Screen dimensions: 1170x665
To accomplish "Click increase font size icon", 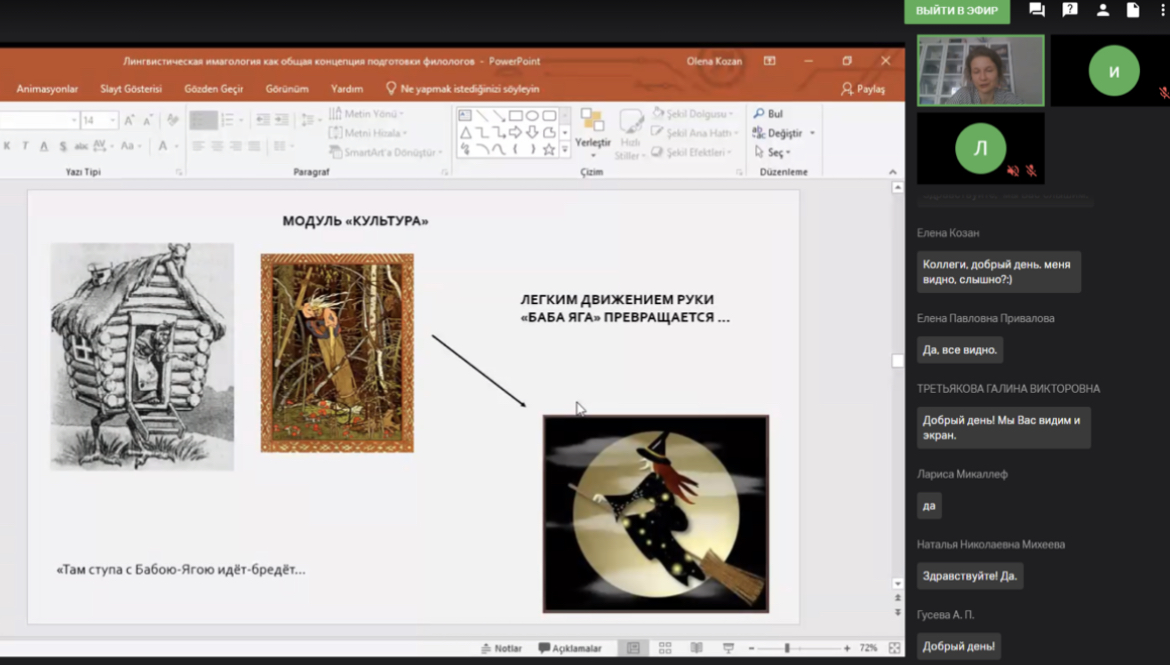I will coord(129,120).
